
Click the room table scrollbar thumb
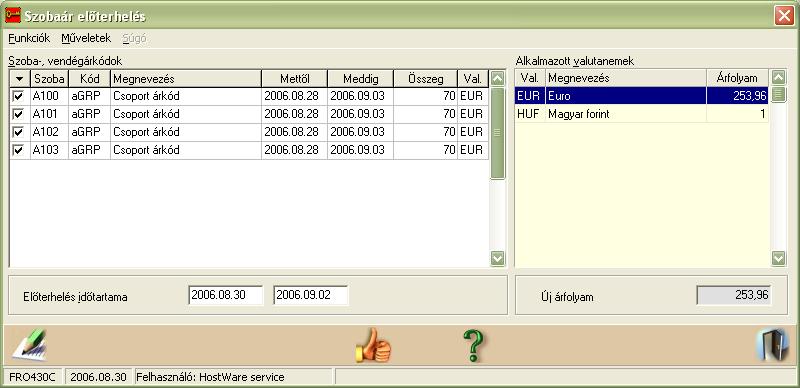[x=497, y=133]
